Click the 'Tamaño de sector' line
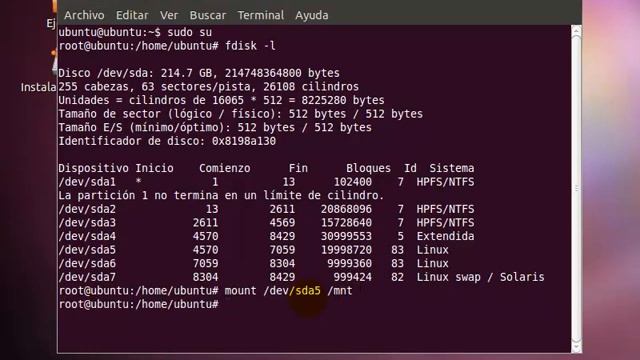 (240, 114)
